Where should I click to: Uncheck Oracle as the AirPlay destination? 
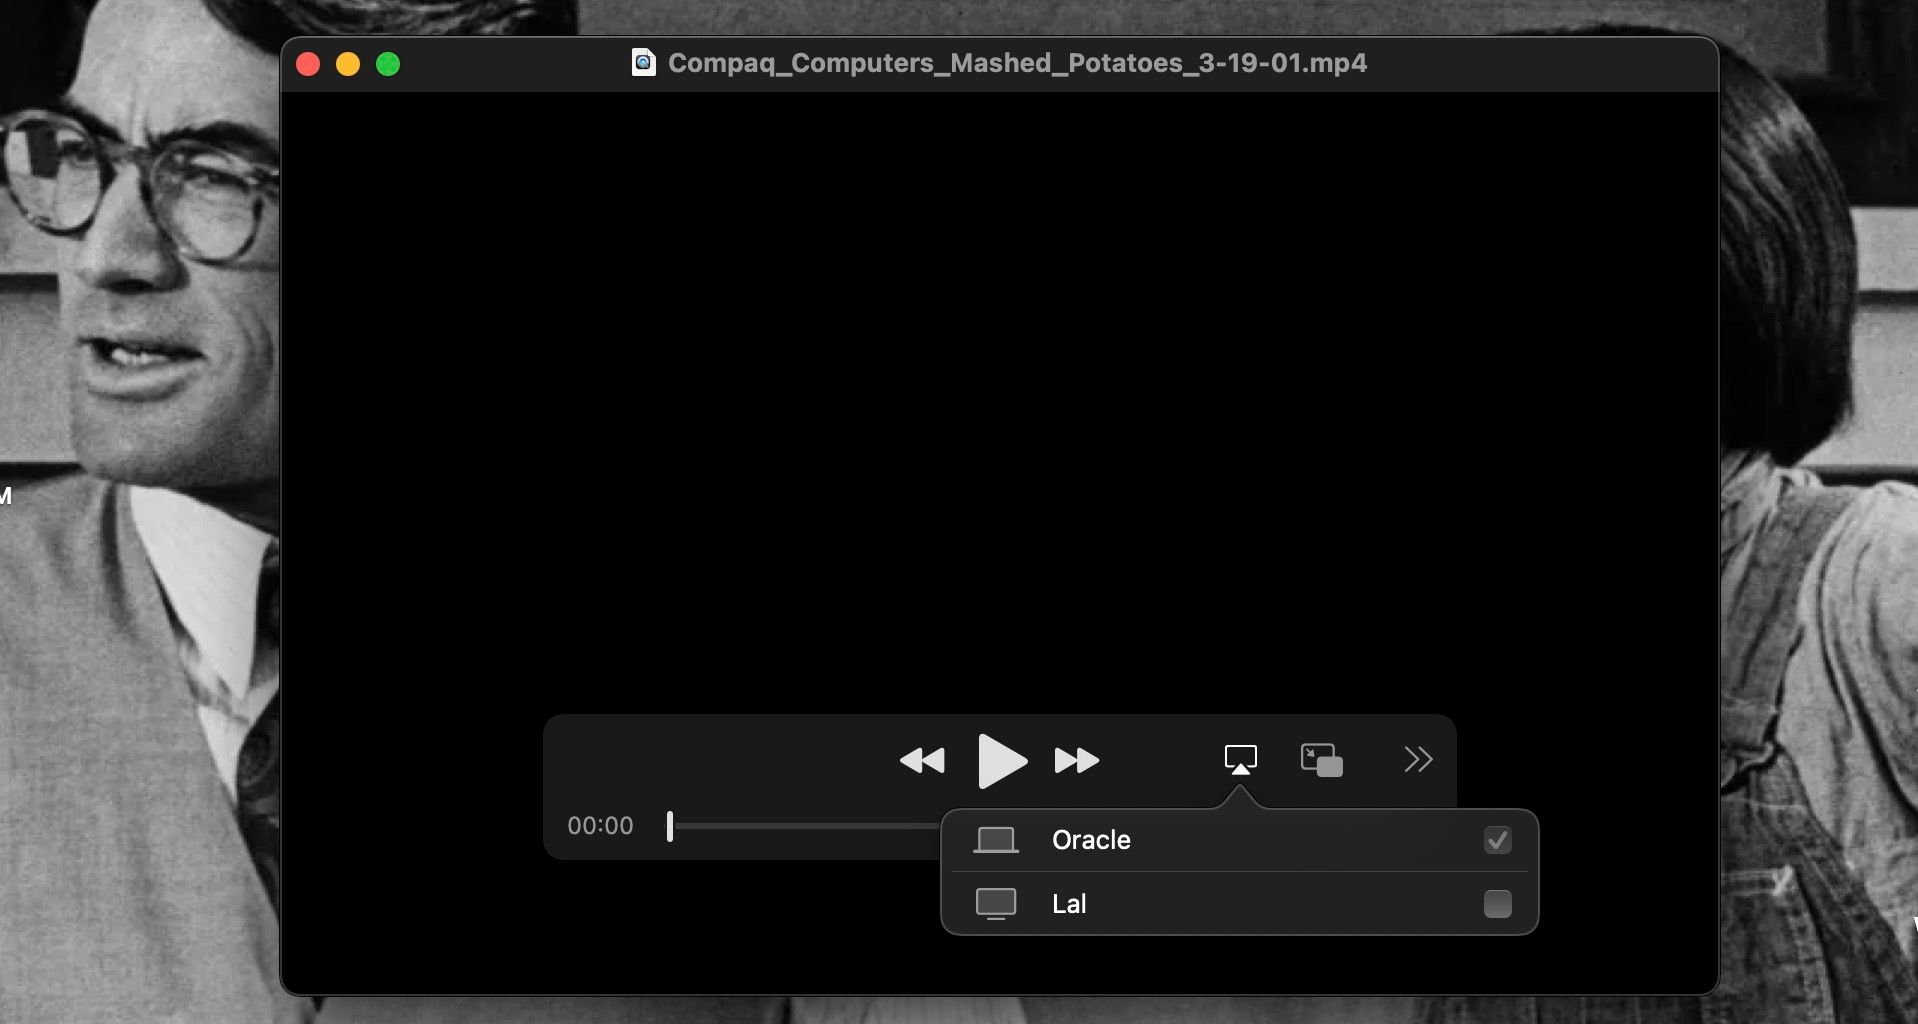1497,840
